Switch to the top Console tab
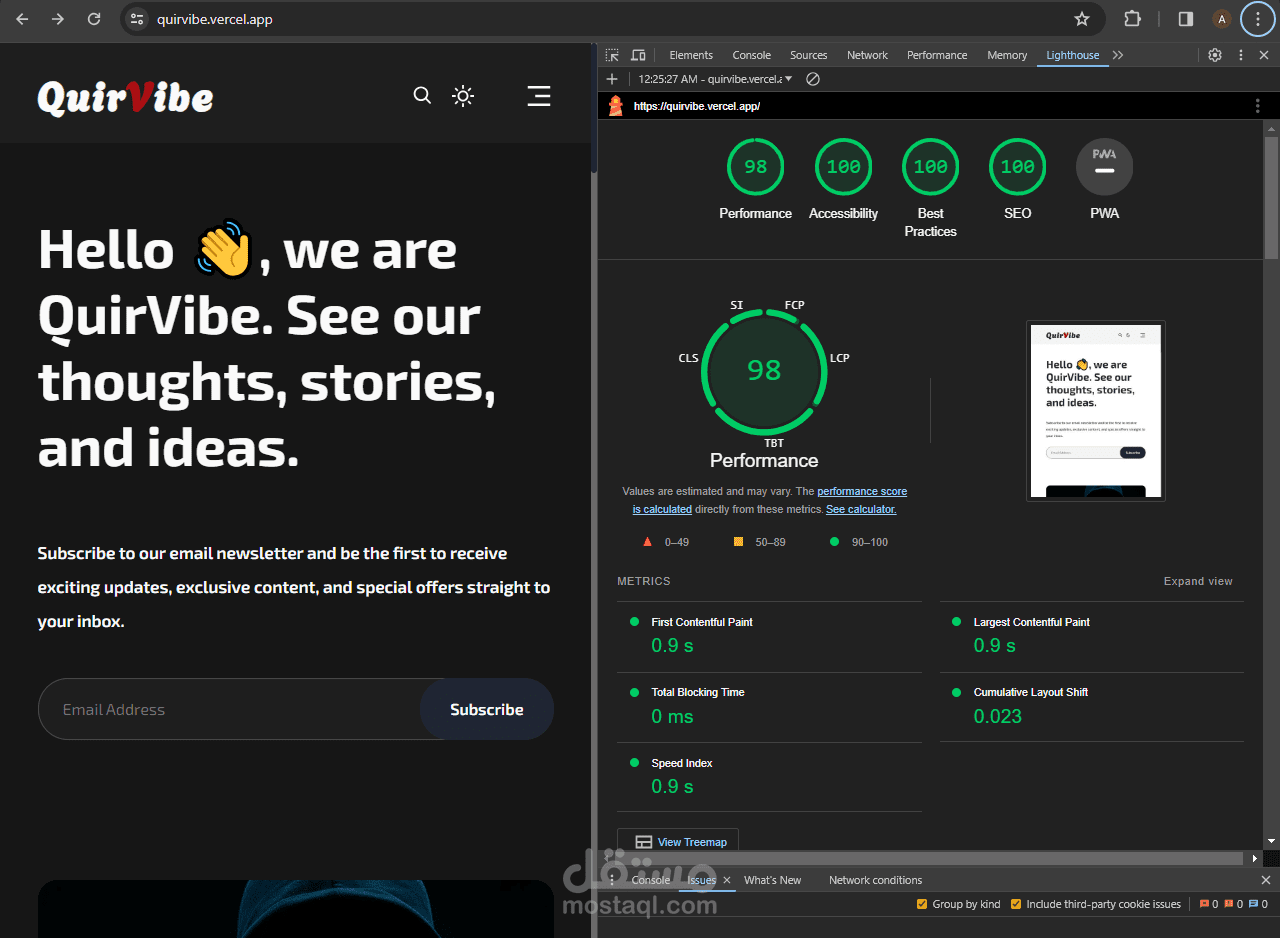This screenshot has width=1280, height=938. click(751, 55)
